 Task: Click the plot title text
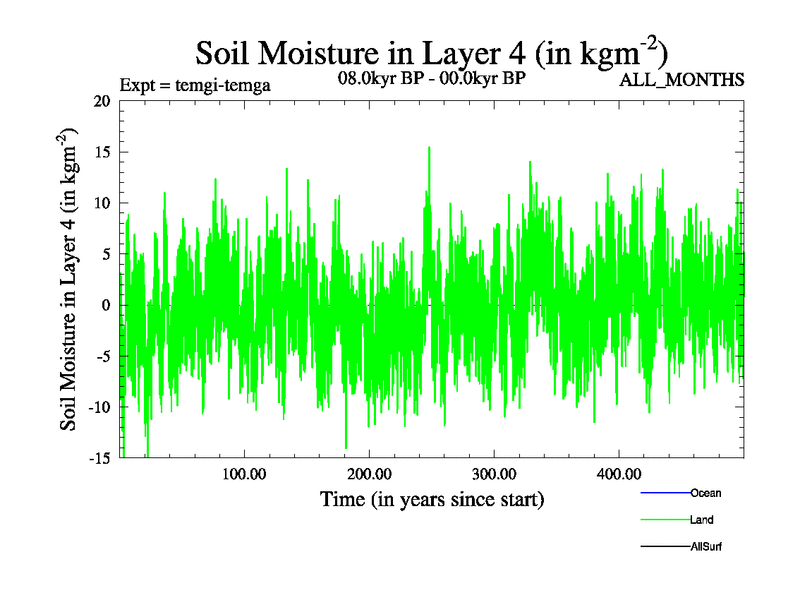click(x=430, y=52)
